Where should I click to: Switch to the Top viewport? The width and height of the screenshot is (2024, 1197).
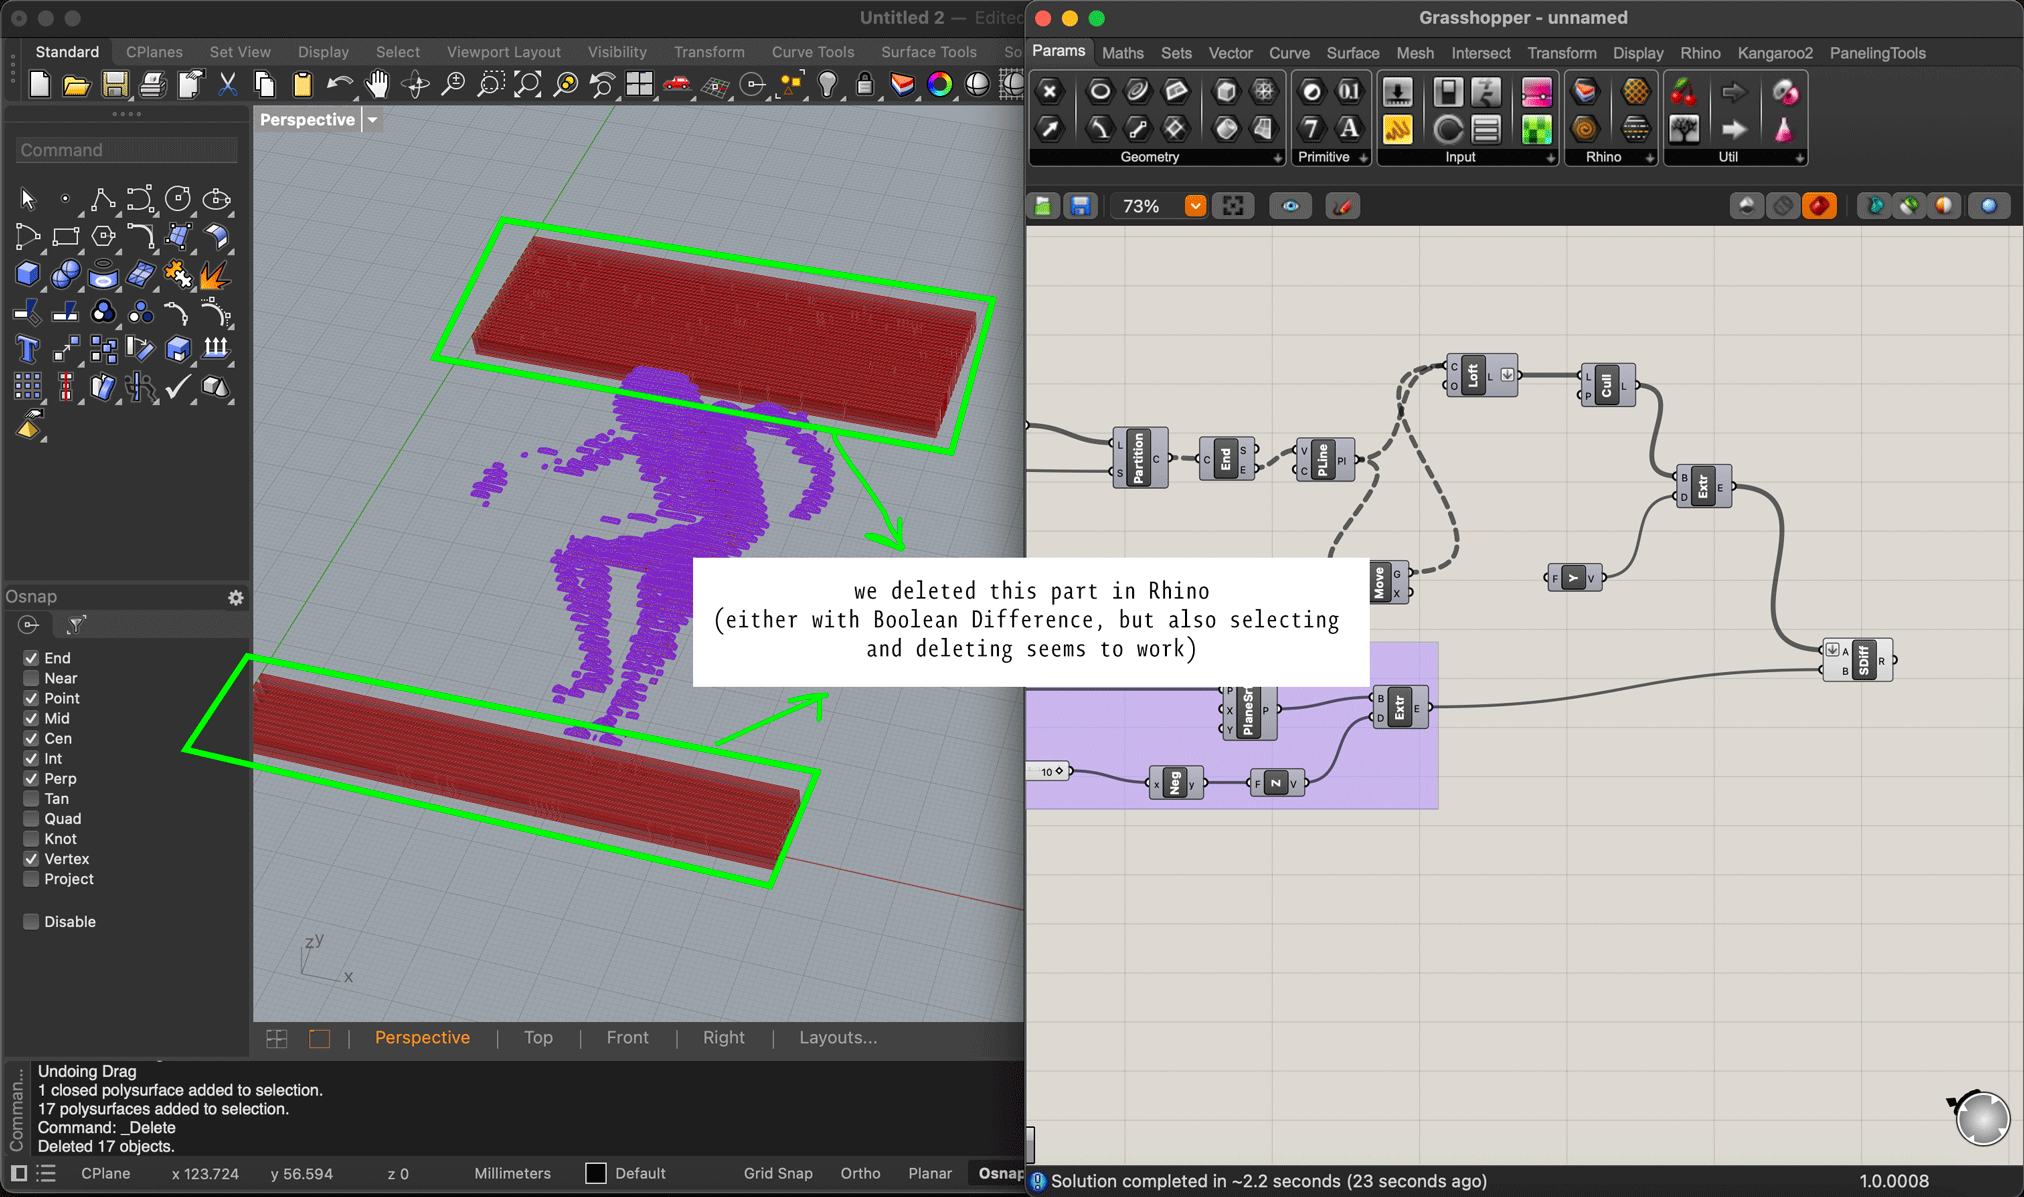coord(538,1038)
